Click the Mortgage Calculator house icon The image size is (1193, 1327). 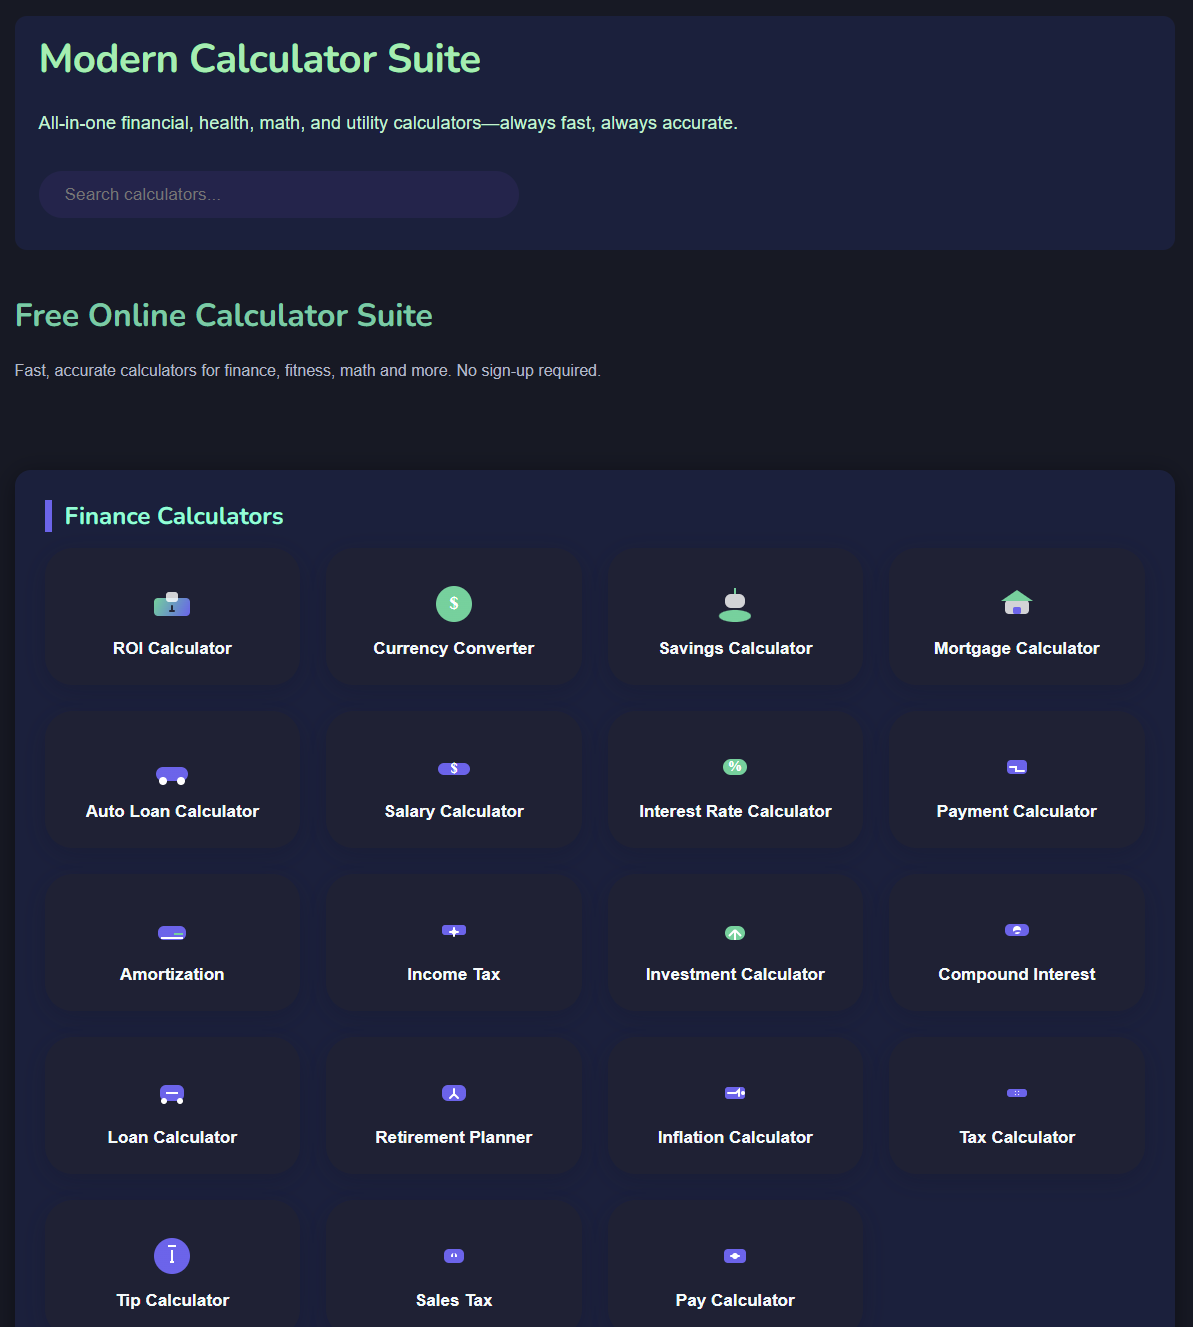[x=1016, y=603]
